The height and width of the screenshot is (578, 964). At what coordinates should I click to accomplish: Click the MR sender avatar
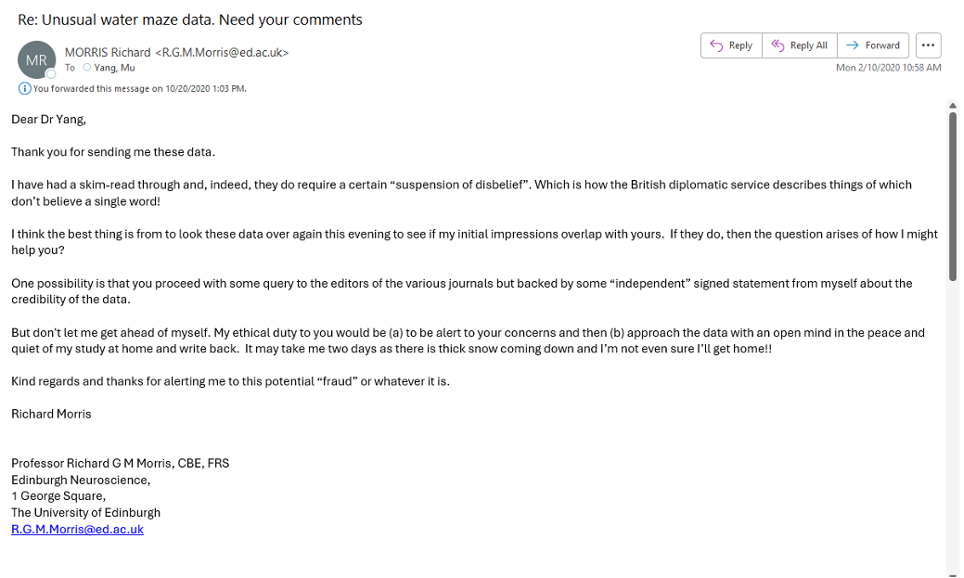point(36,60)
